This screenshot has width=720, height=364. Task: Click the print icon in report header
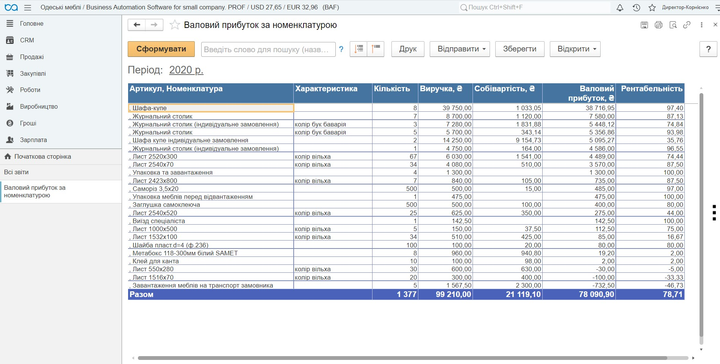click(x=658, y=25)
